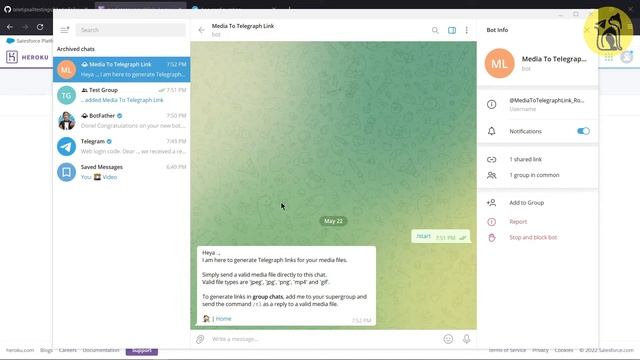Image resolution: width=640 pixels, height=360 pixels.
Task: Click the Heroku logo in the browser
Action: click(27, 57)
